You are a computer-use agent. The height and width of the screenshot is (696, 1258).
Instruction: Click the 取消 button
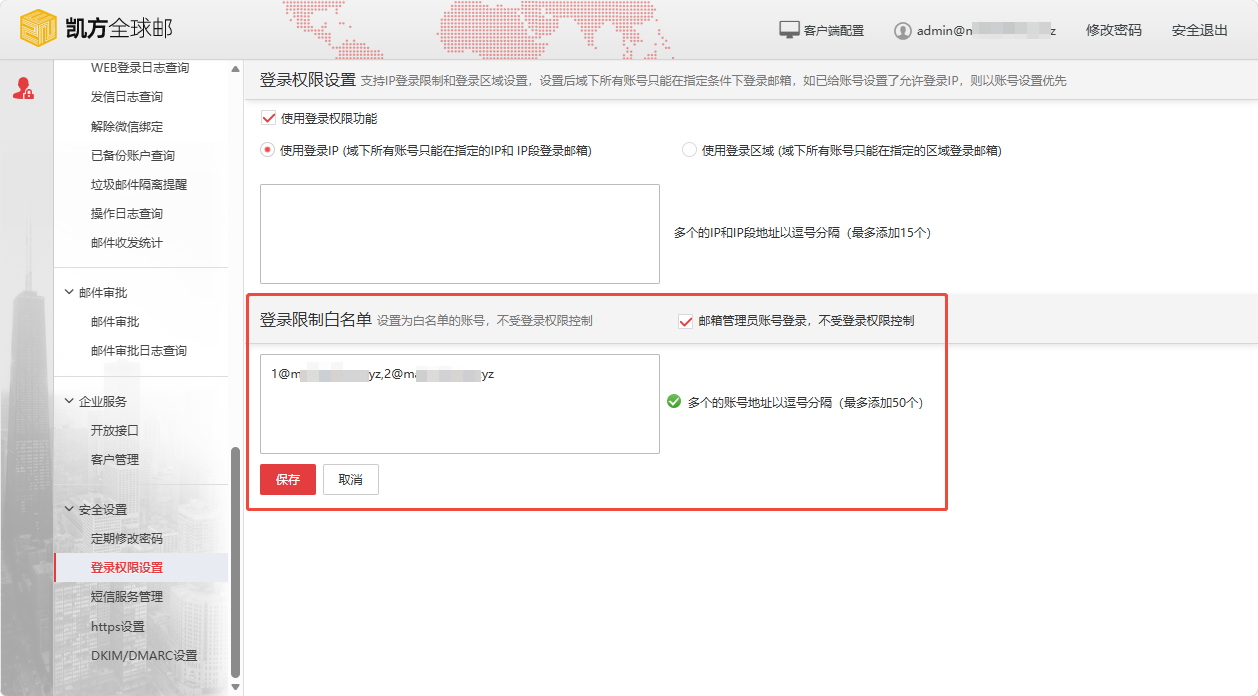(351, 480)
